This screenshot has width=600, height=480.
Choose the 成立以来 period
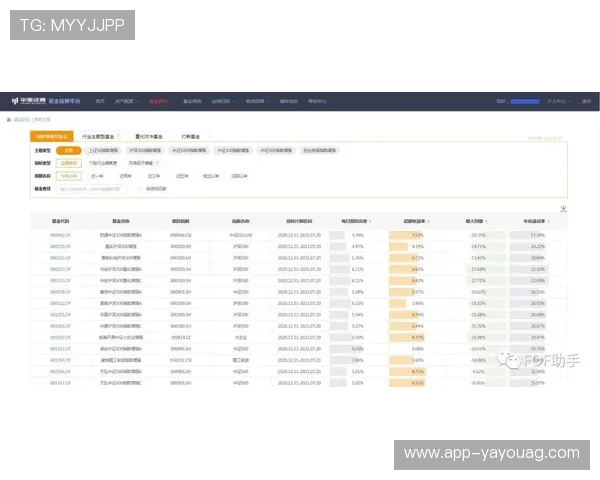[211, 176]
